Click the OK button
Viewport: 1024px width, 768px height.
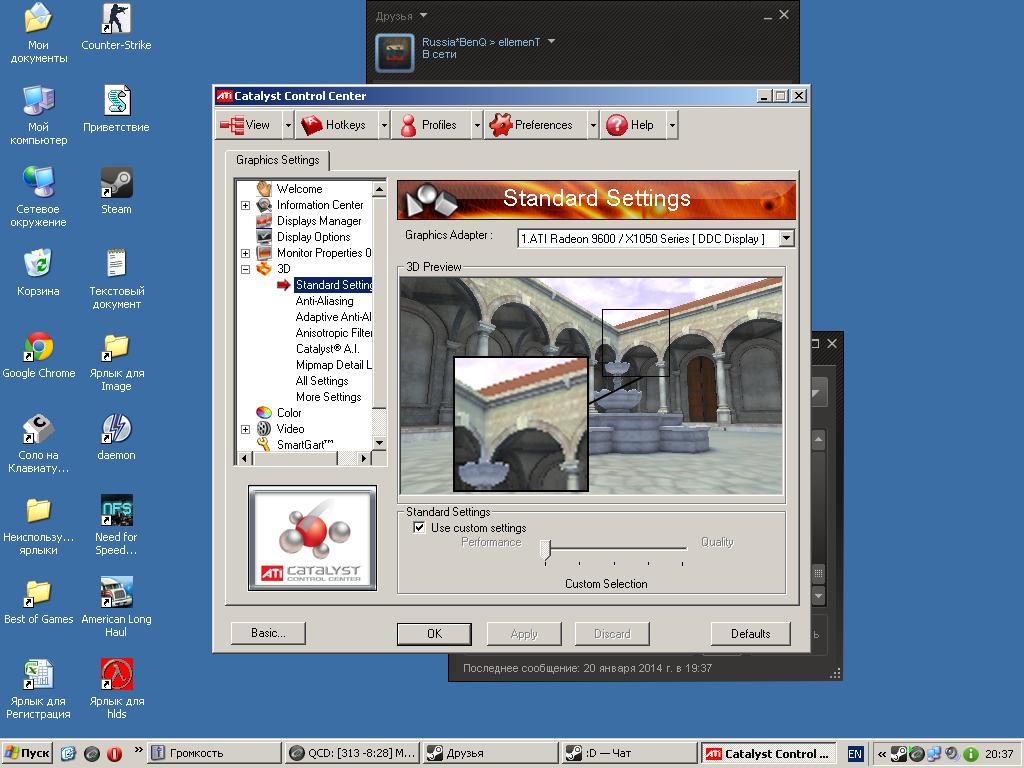click(x=434, y=633)
